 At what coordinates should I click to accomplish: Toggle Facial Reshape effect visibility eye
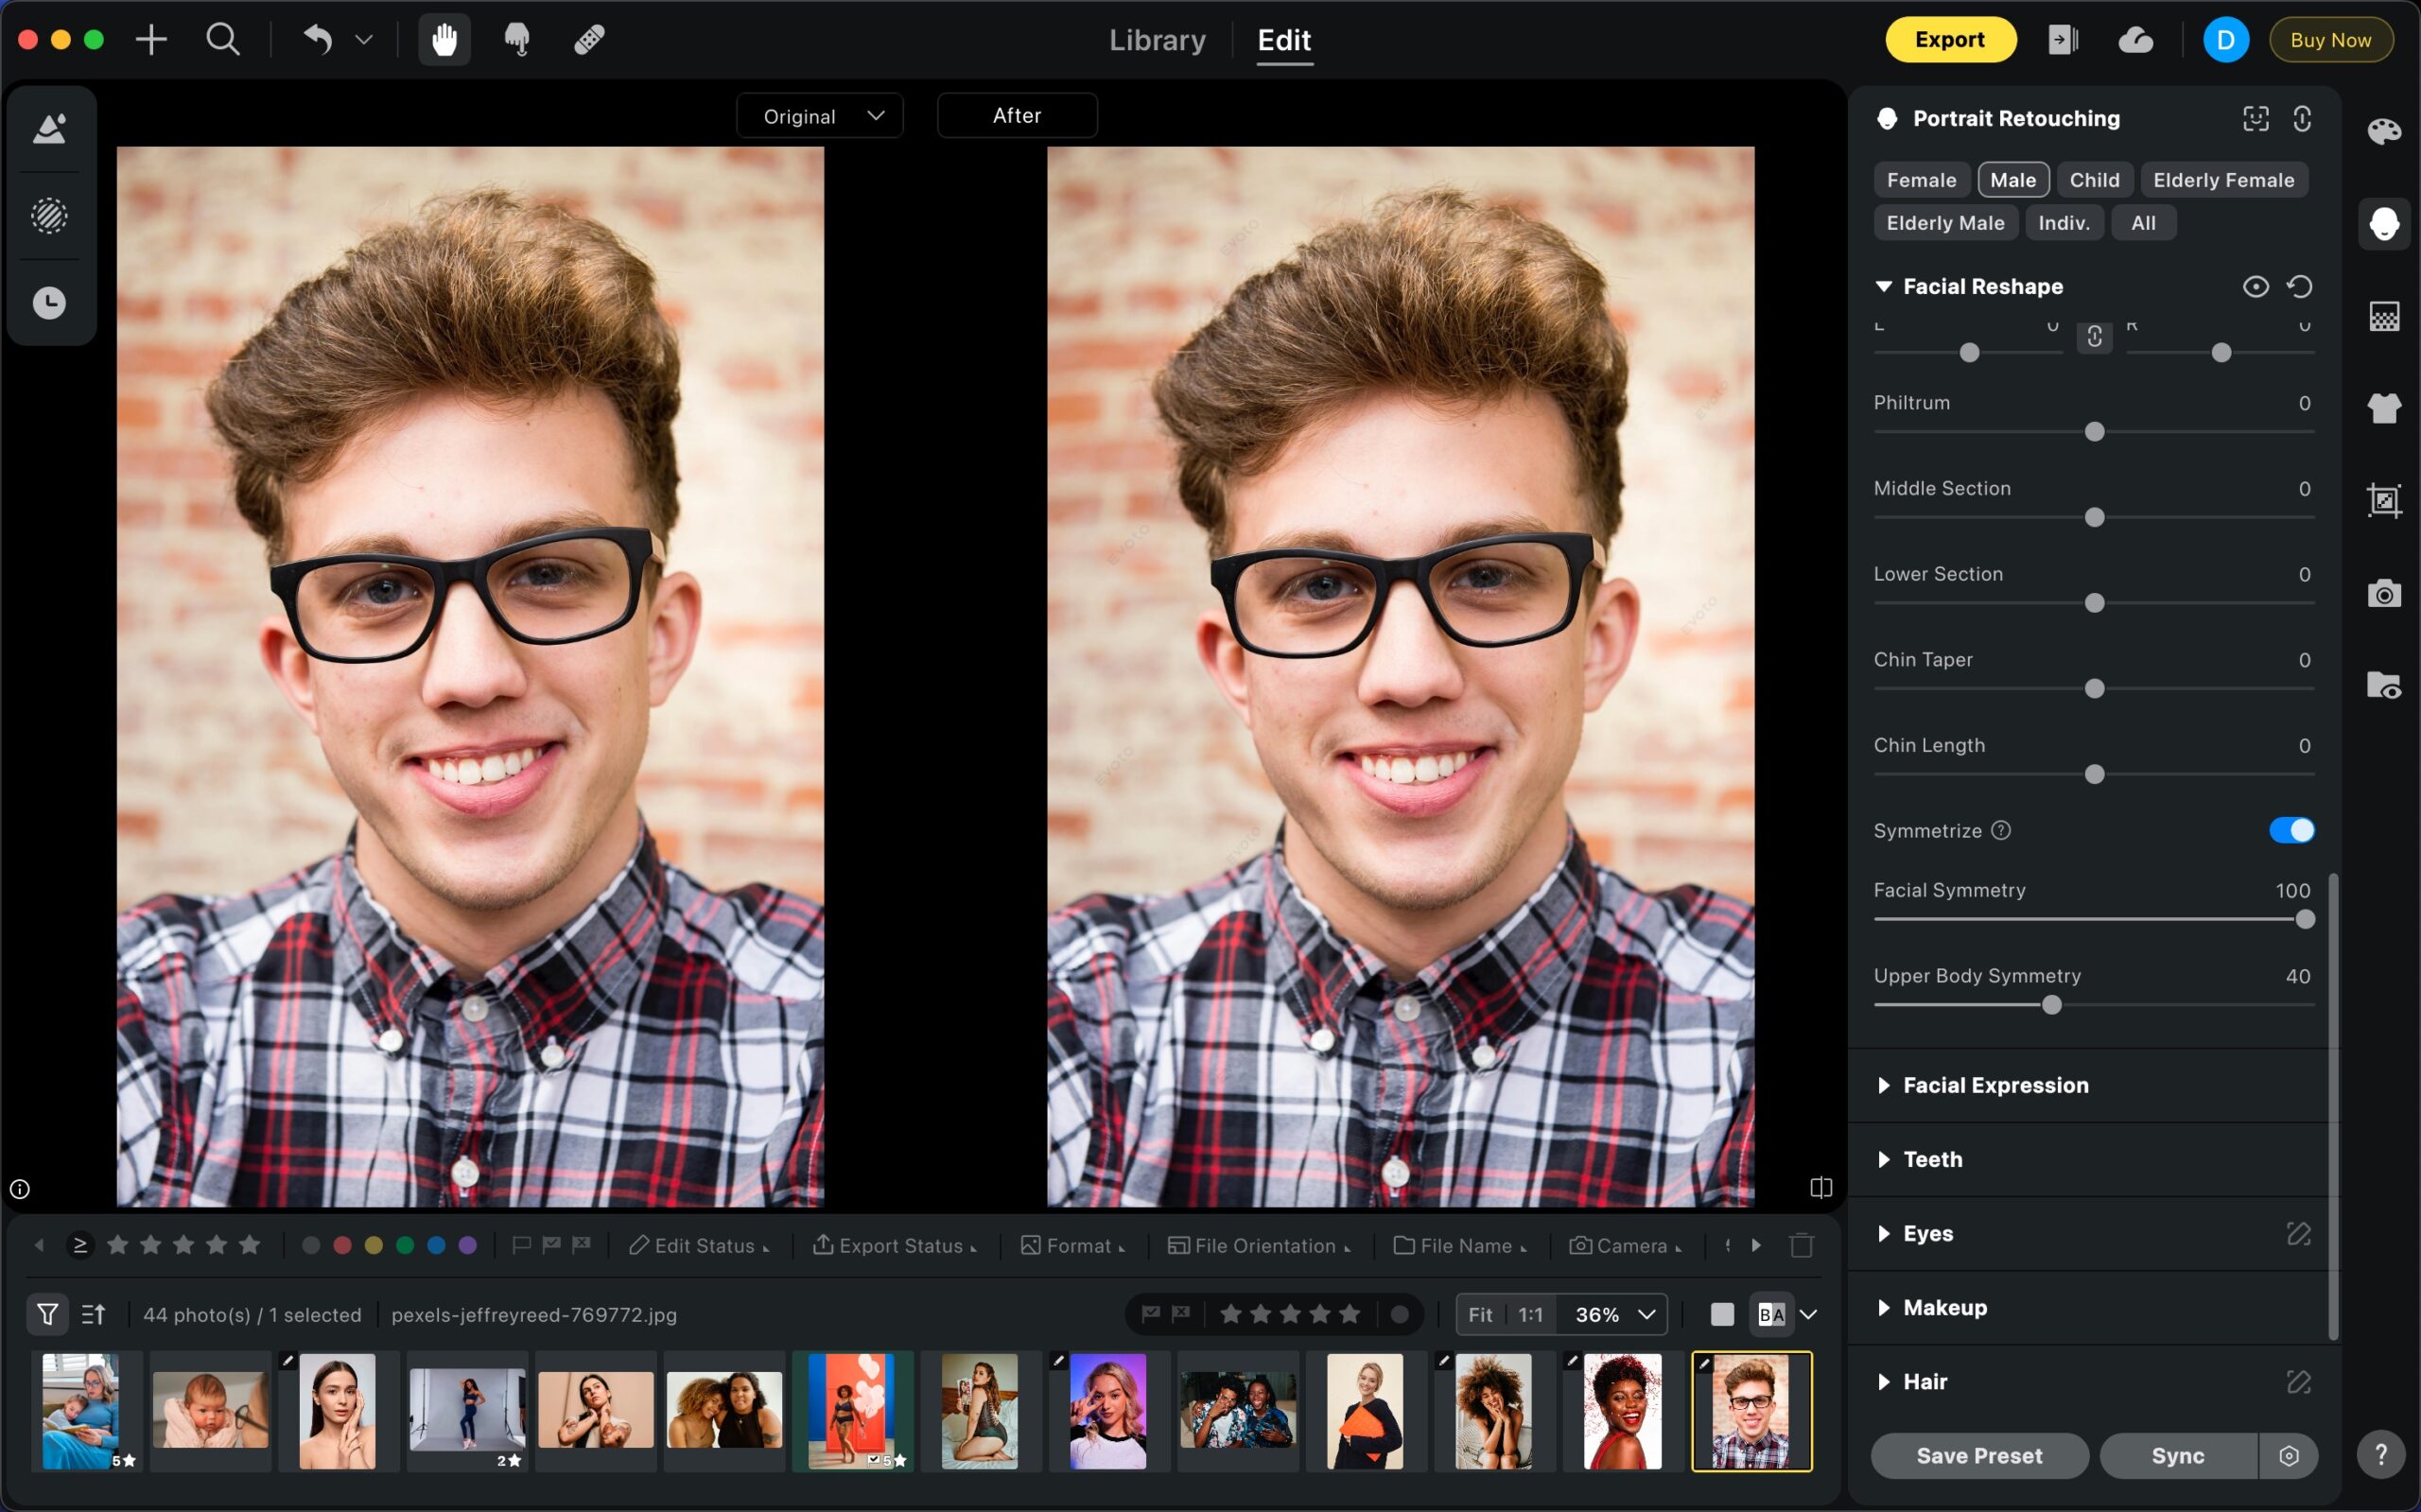click(x=2255, y=287)
